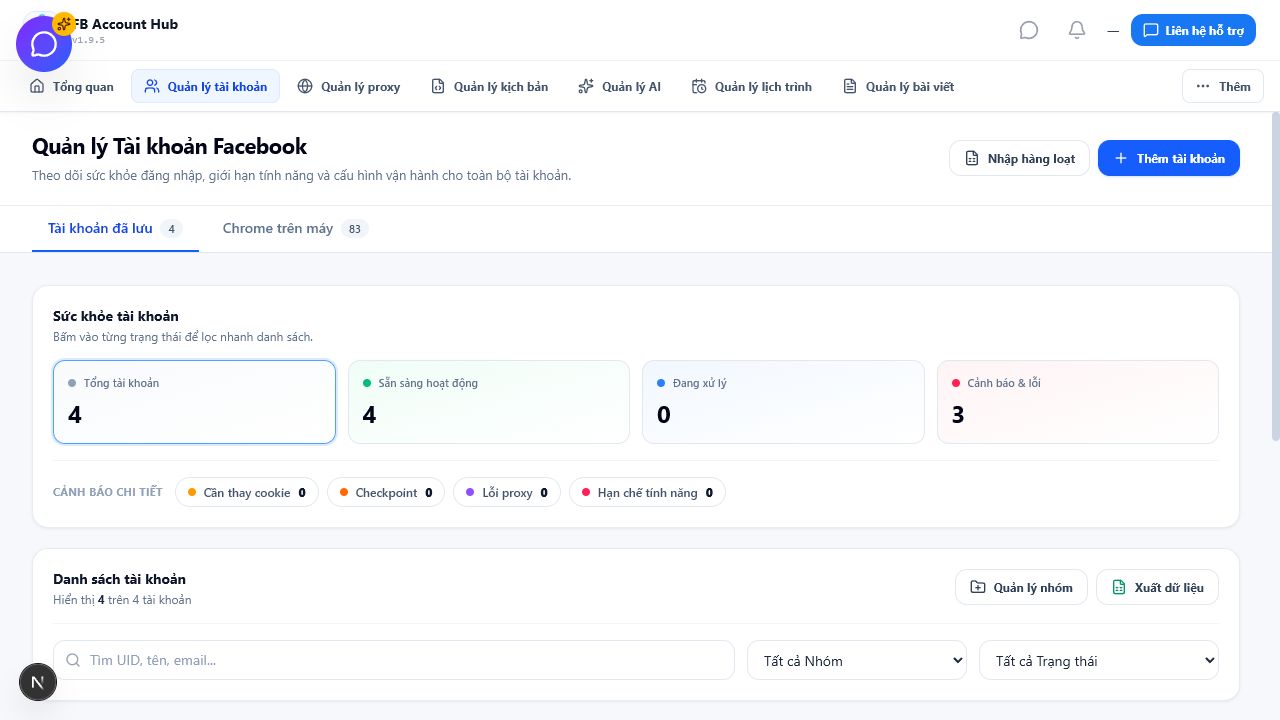This screenshot has height=720, width=1280.
Task: Open the Quản lý lịch trình menu
Action: coord(751,87)
